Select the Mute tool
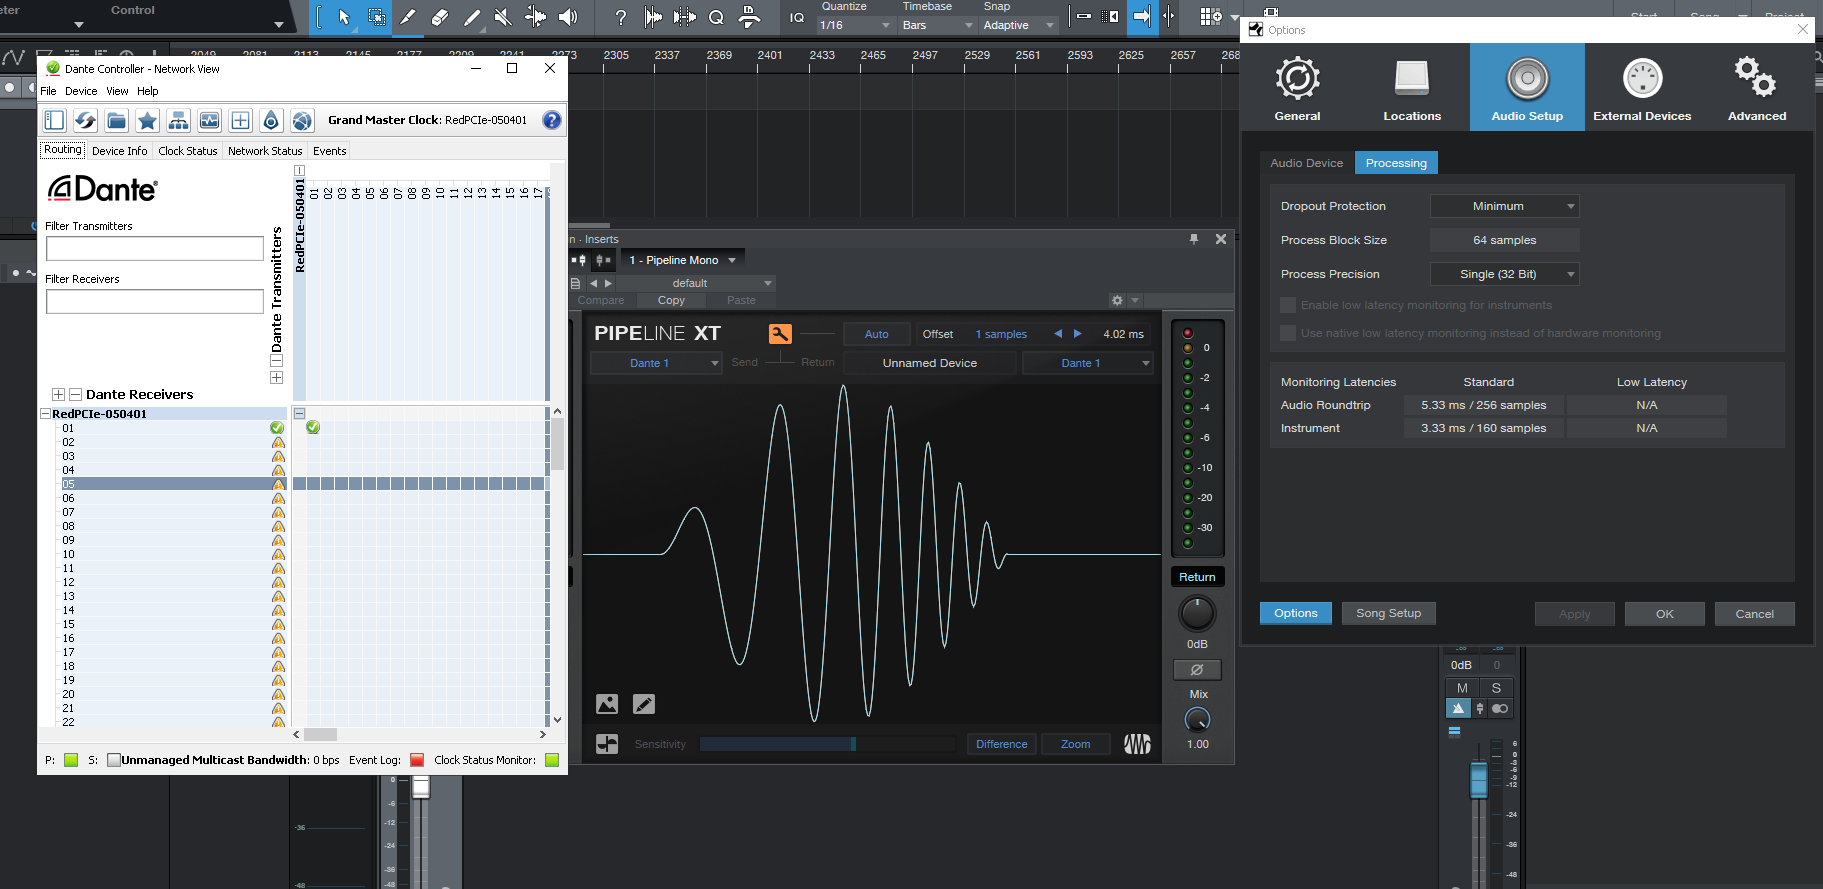Screen dimensions: 1823x889 point(503,17)
